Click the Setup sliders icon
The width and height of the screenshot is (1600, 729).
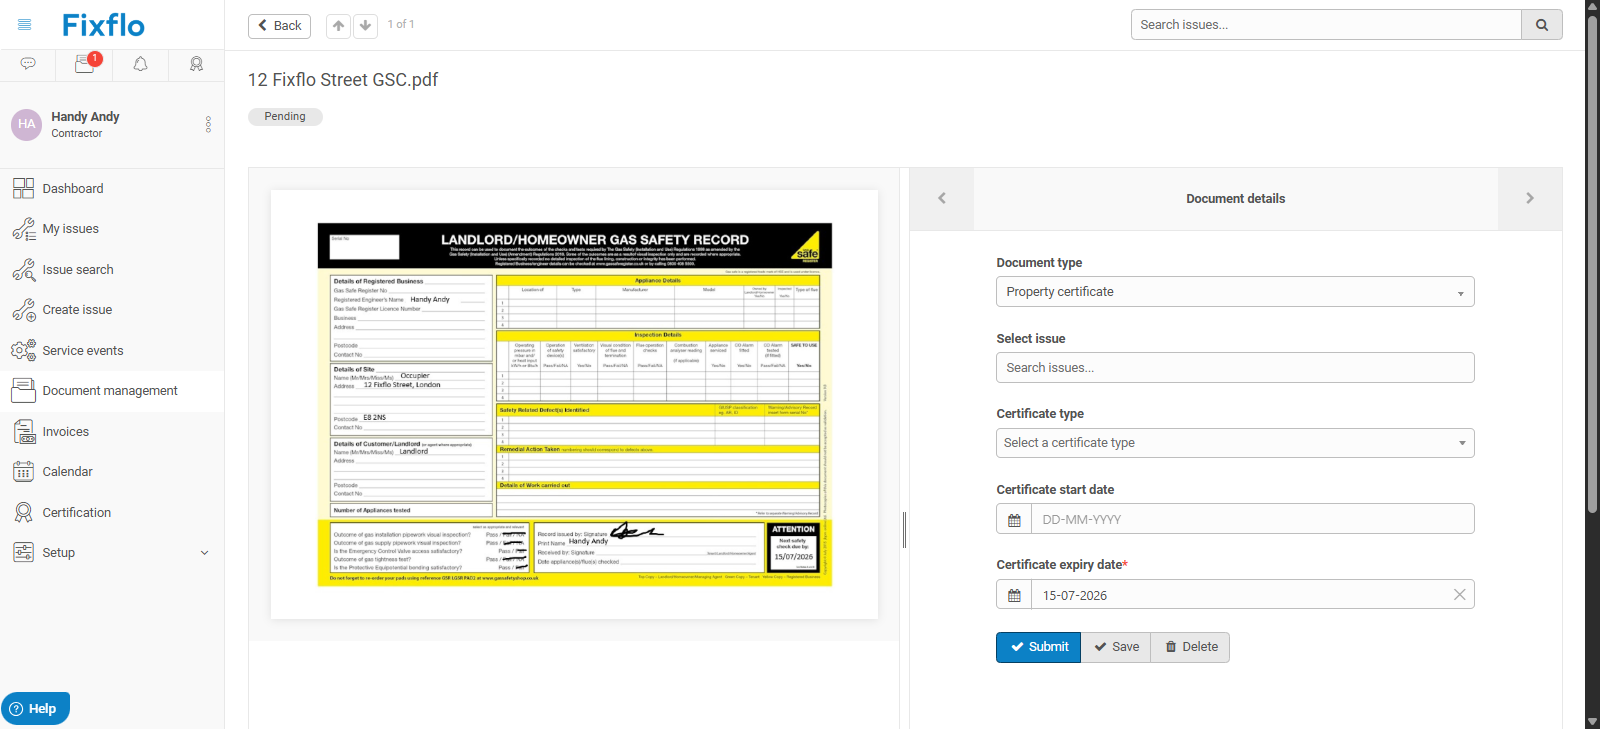point(24,553)
